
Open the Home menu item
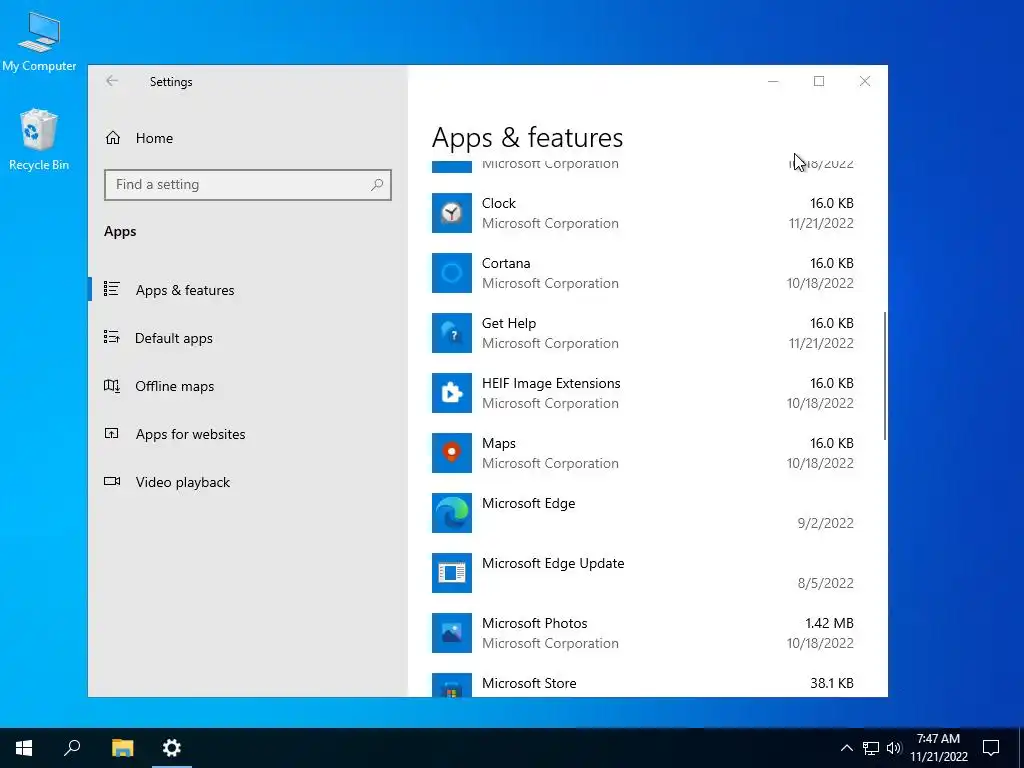pos(248,138)
